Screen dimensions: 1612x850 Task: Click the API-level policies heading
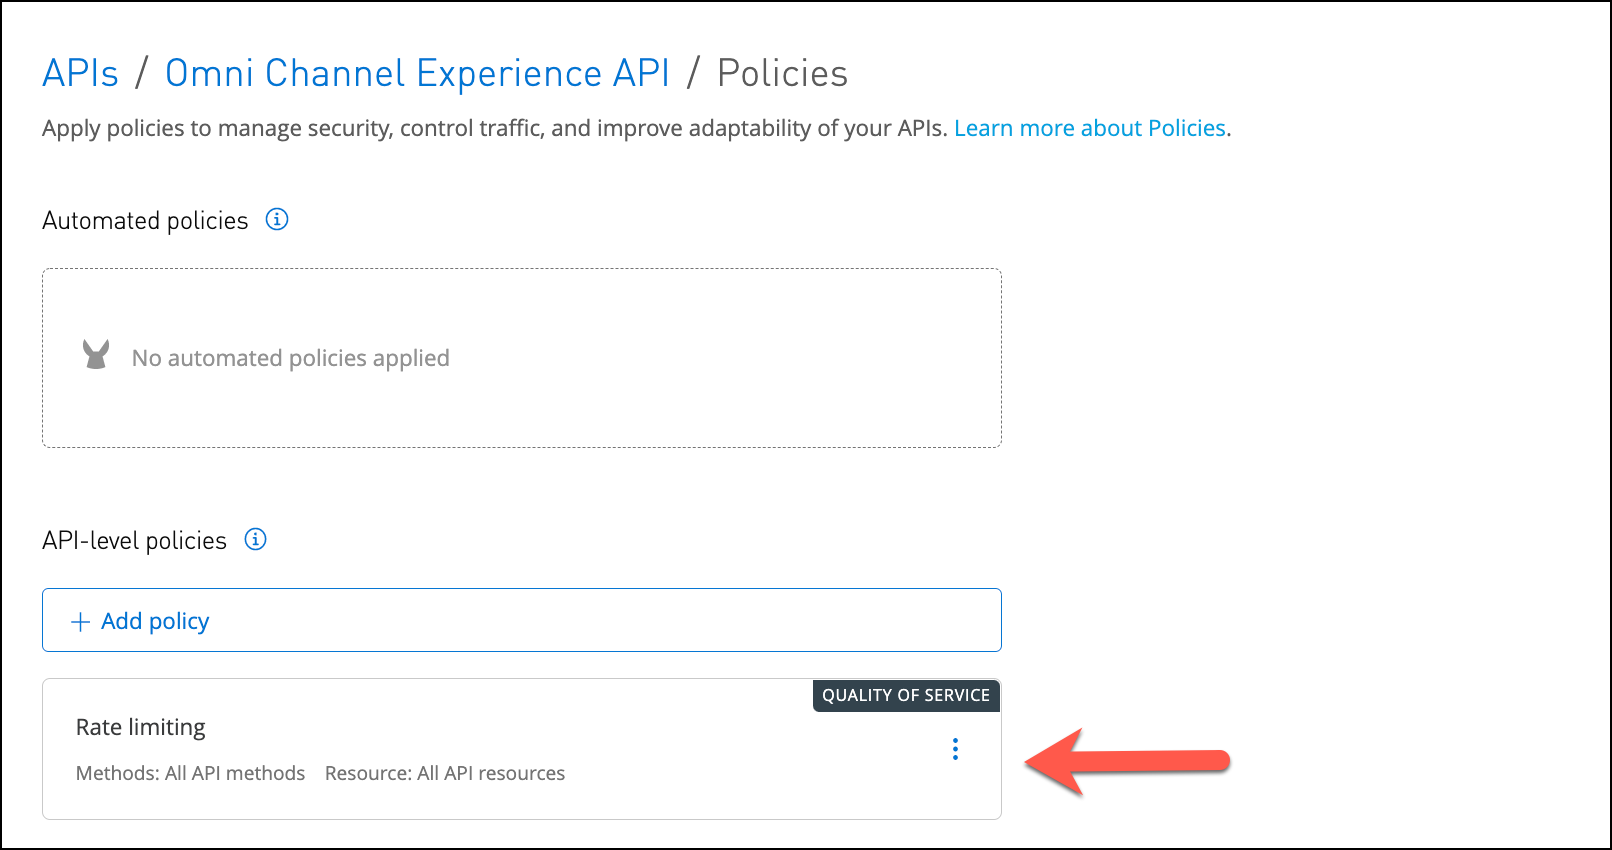tap(134, 540)
